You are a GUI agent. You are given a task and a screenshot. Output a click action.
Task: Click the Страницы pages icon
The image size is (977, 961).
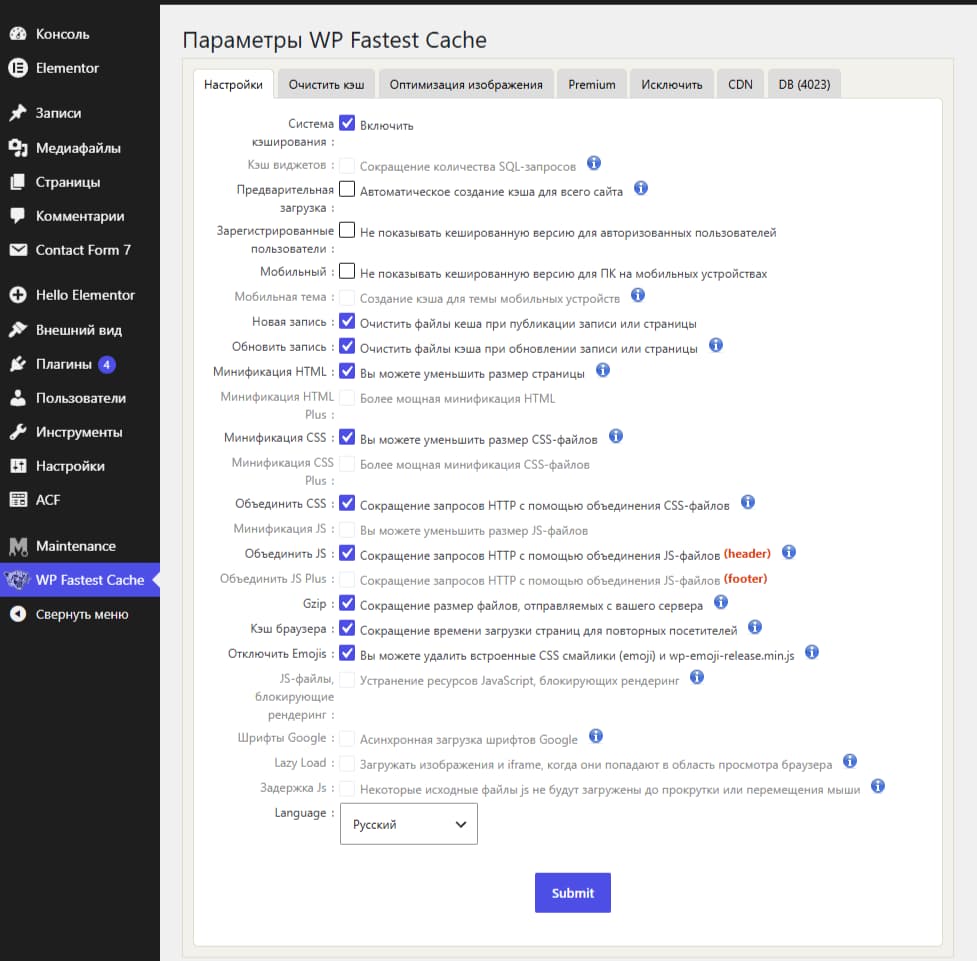18,182
